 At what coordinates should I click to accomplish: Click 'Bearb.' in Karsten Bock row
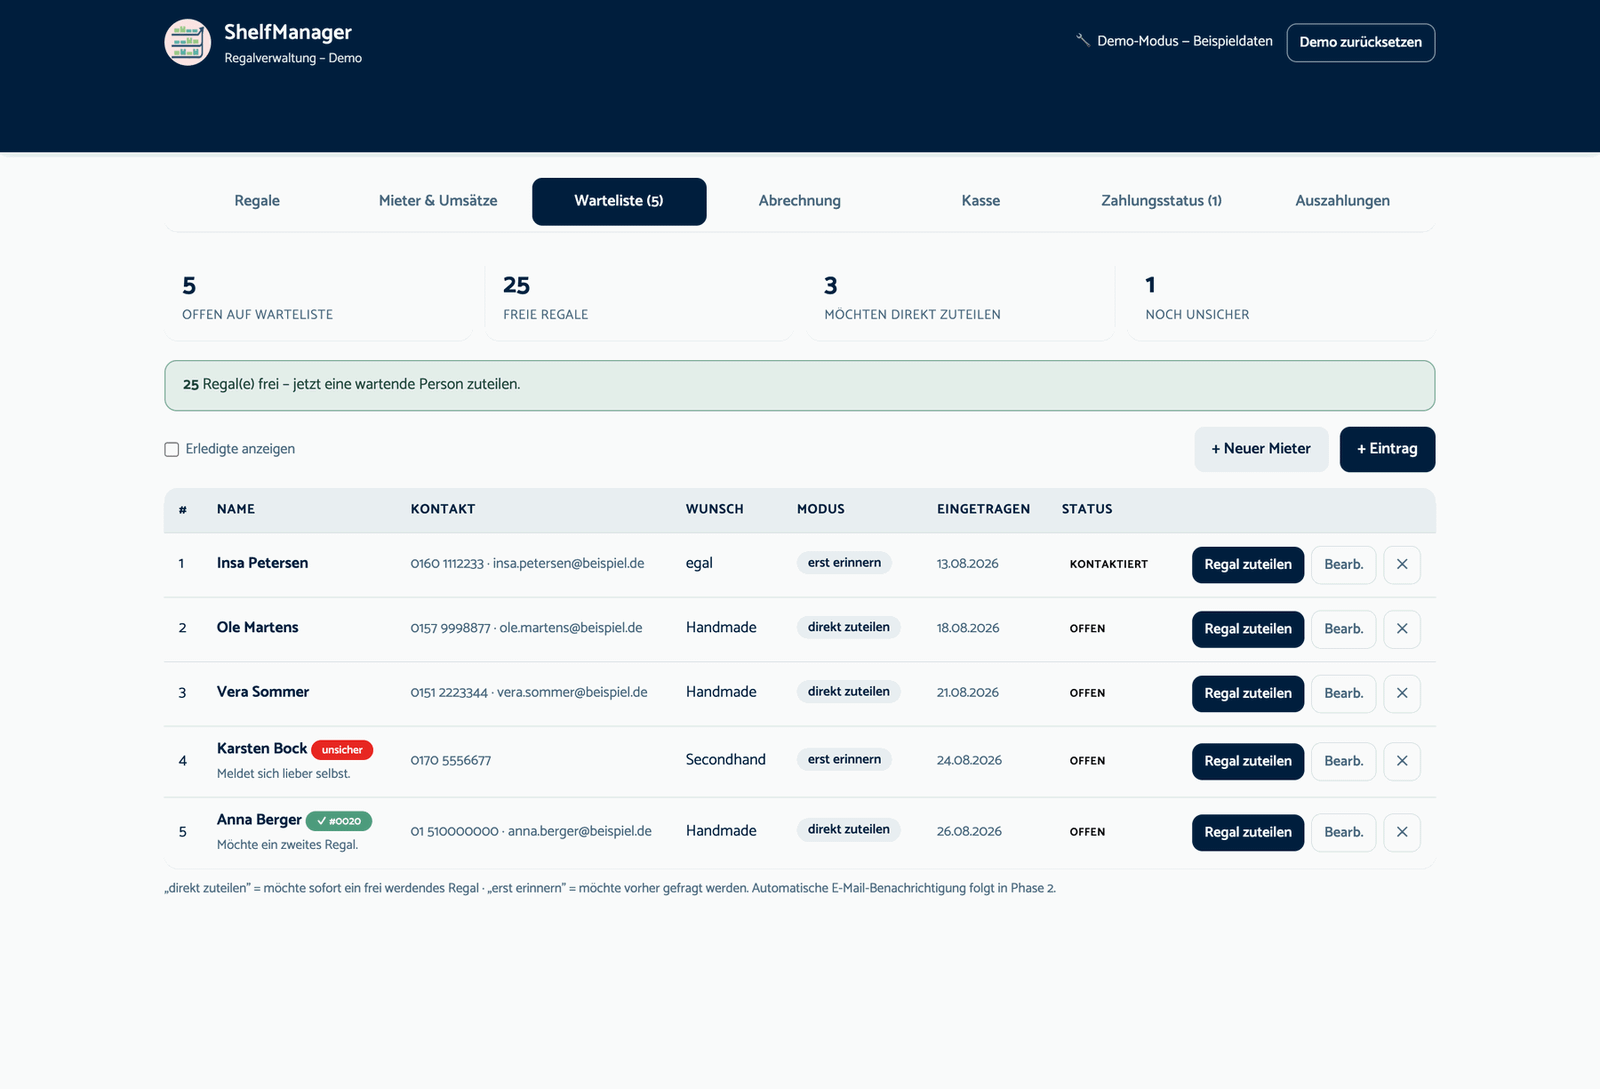click(1344, 761)
